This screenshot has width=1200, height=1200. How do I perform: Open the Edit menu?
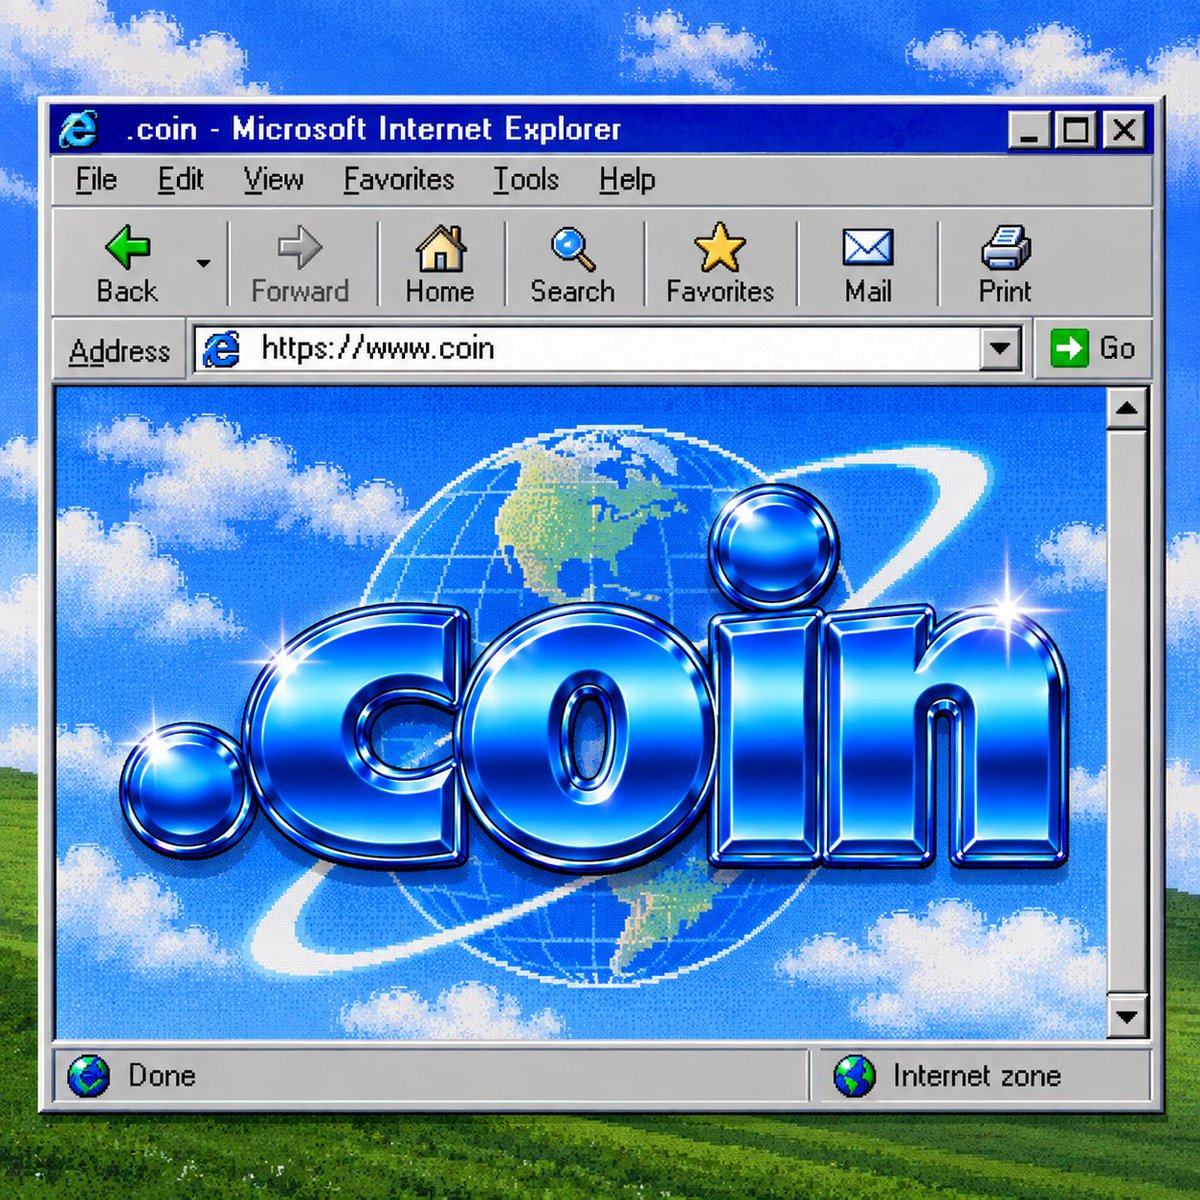[180, 180]
